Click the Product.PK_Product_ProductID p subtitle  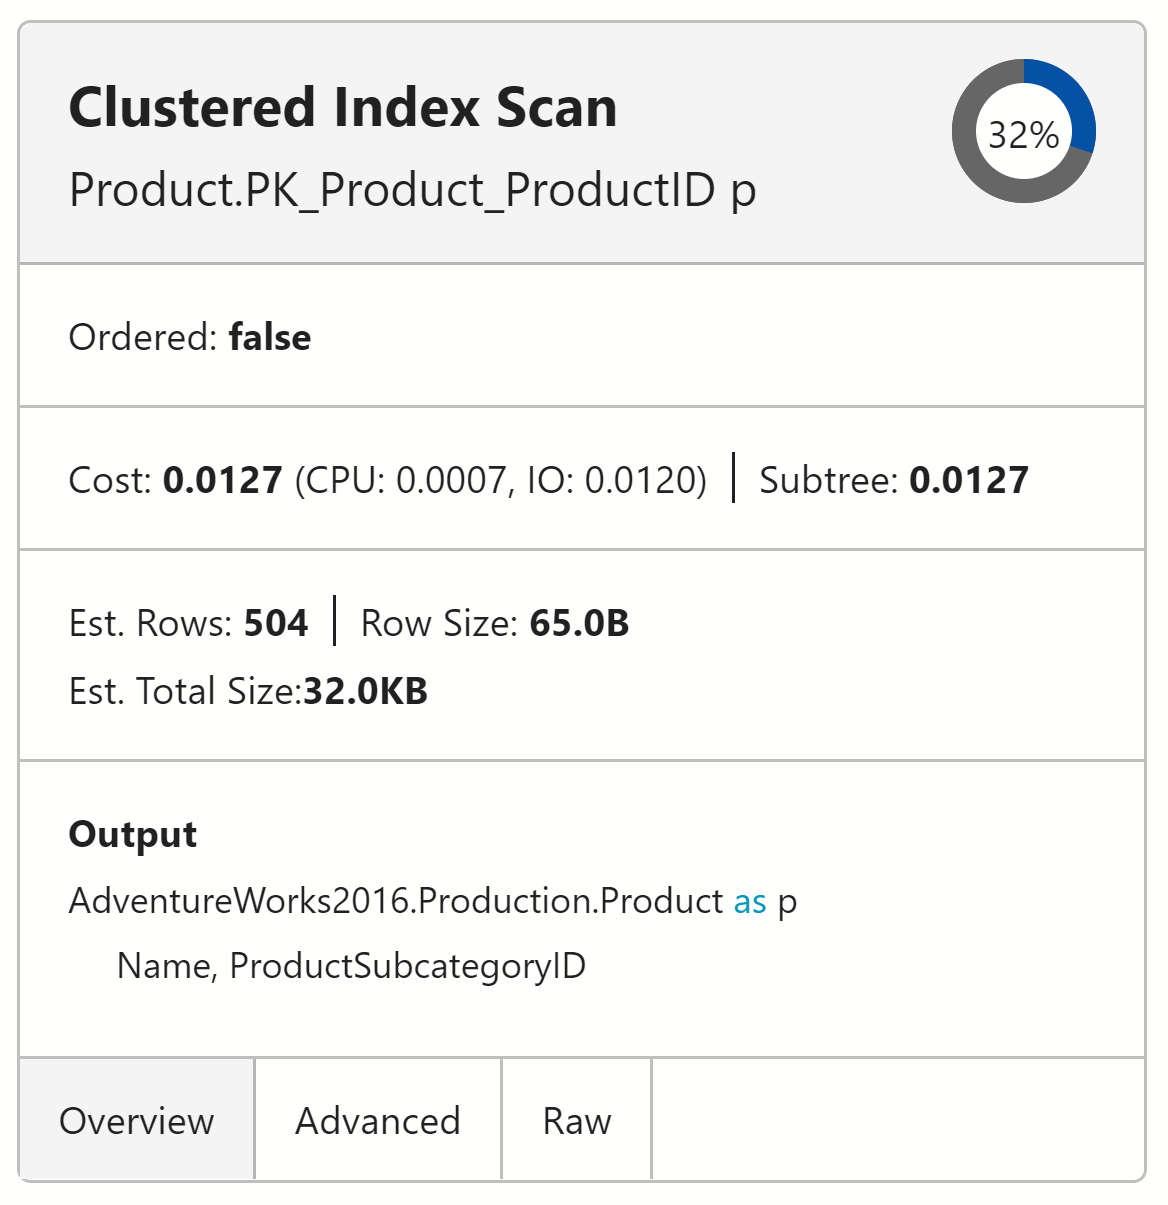412,189
